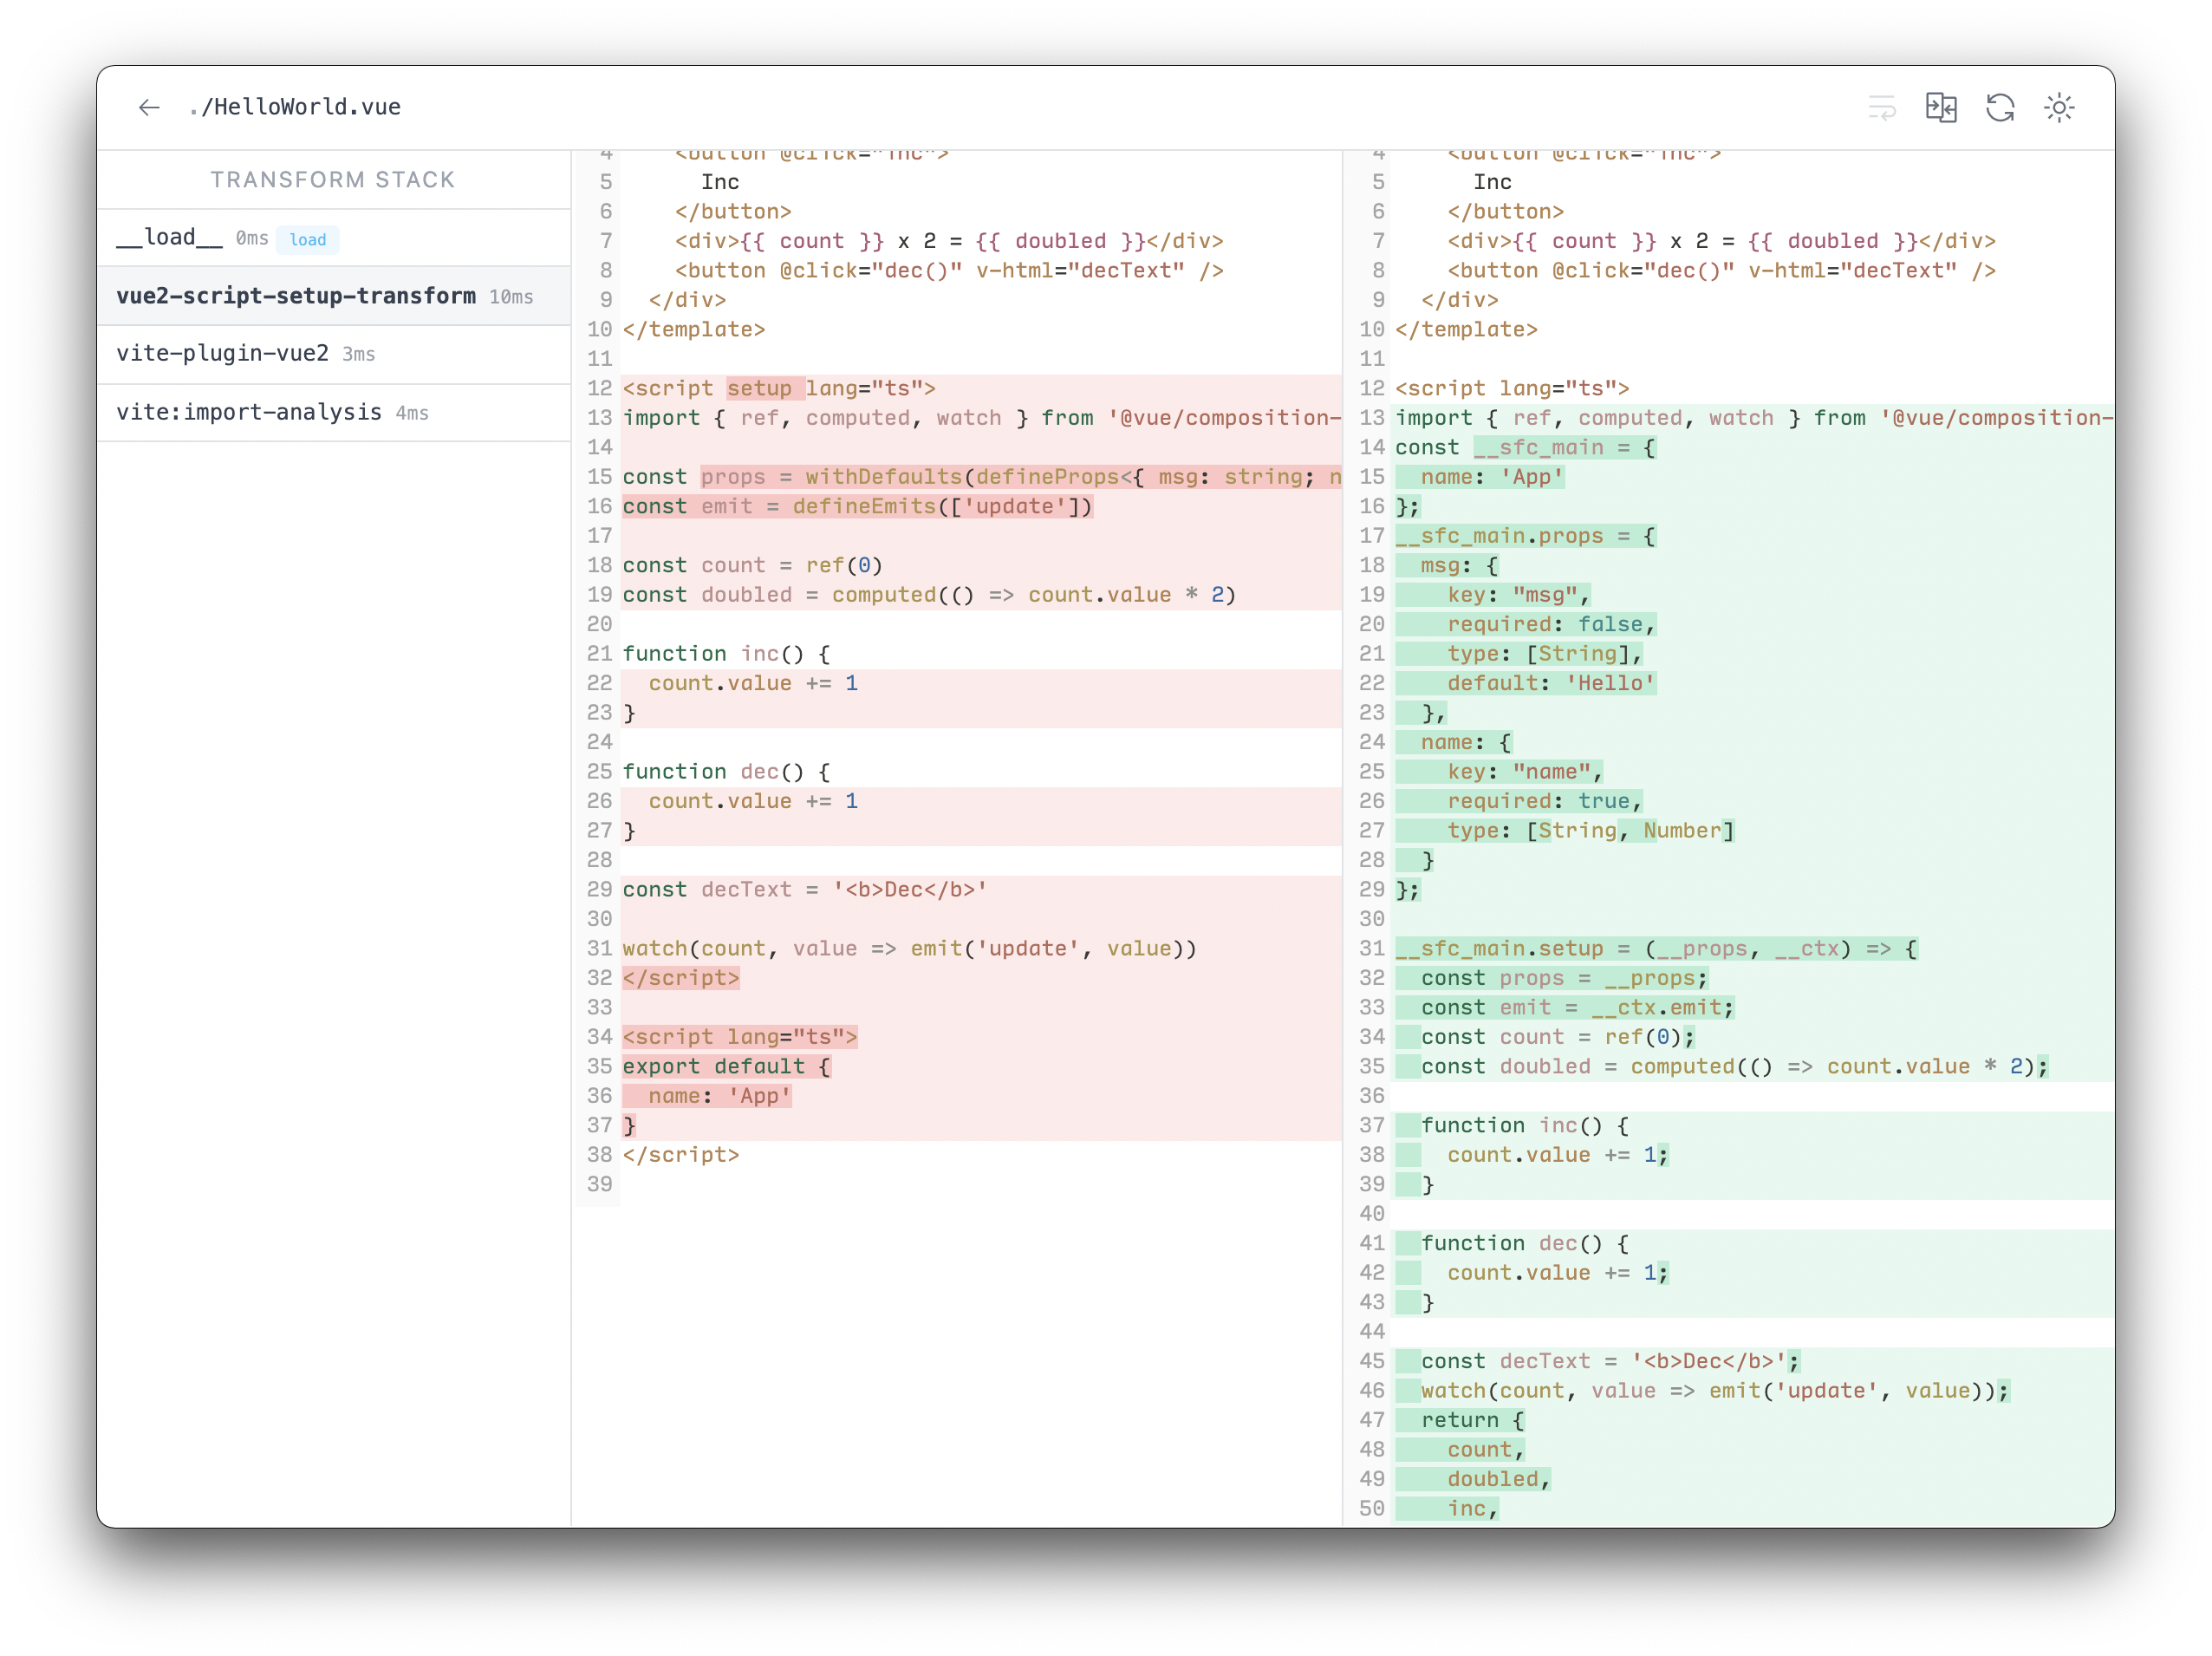Select the __load__ transform entry
Viewport: 2212px width, 1656px height.
334,238
